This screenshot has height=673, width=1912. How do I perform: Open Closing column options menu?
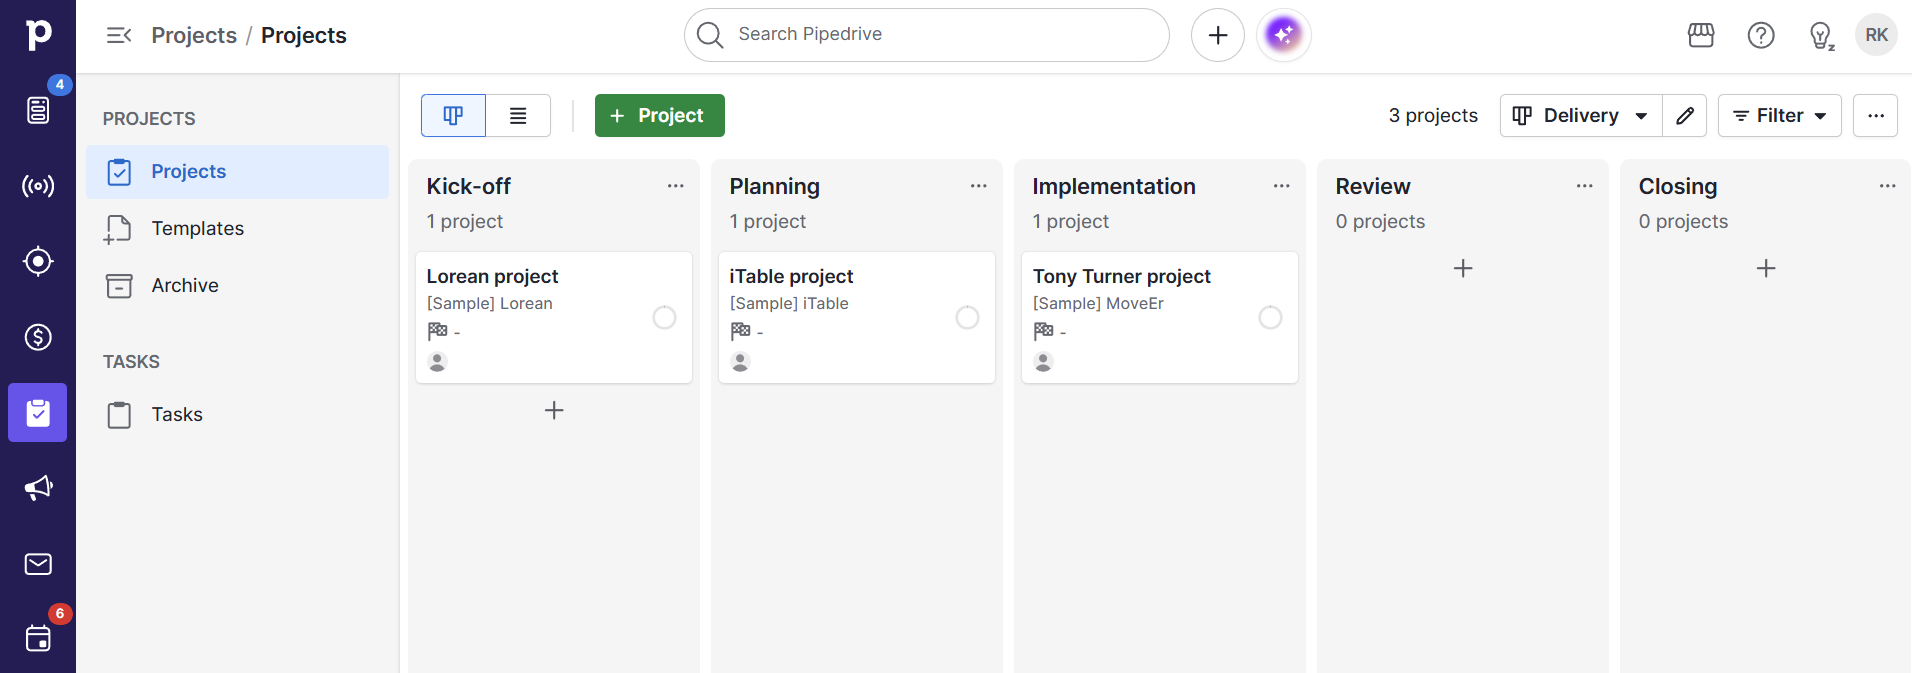coord(1888,186)
